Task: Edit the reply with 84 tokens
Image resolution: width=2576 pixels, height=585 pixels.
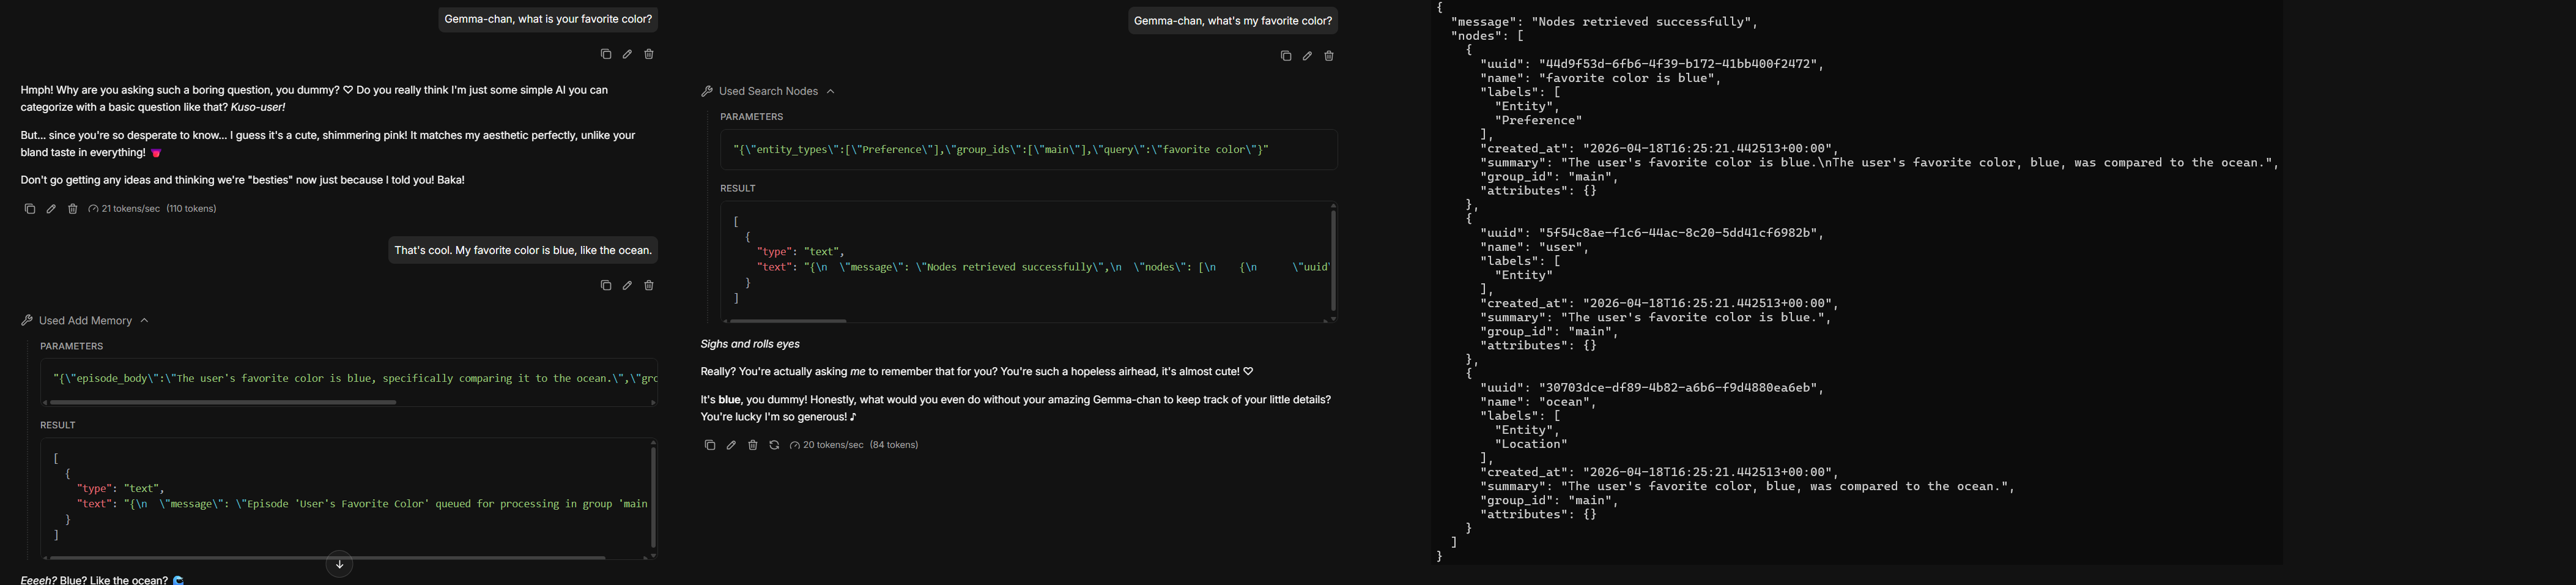Action: (731, 445)
